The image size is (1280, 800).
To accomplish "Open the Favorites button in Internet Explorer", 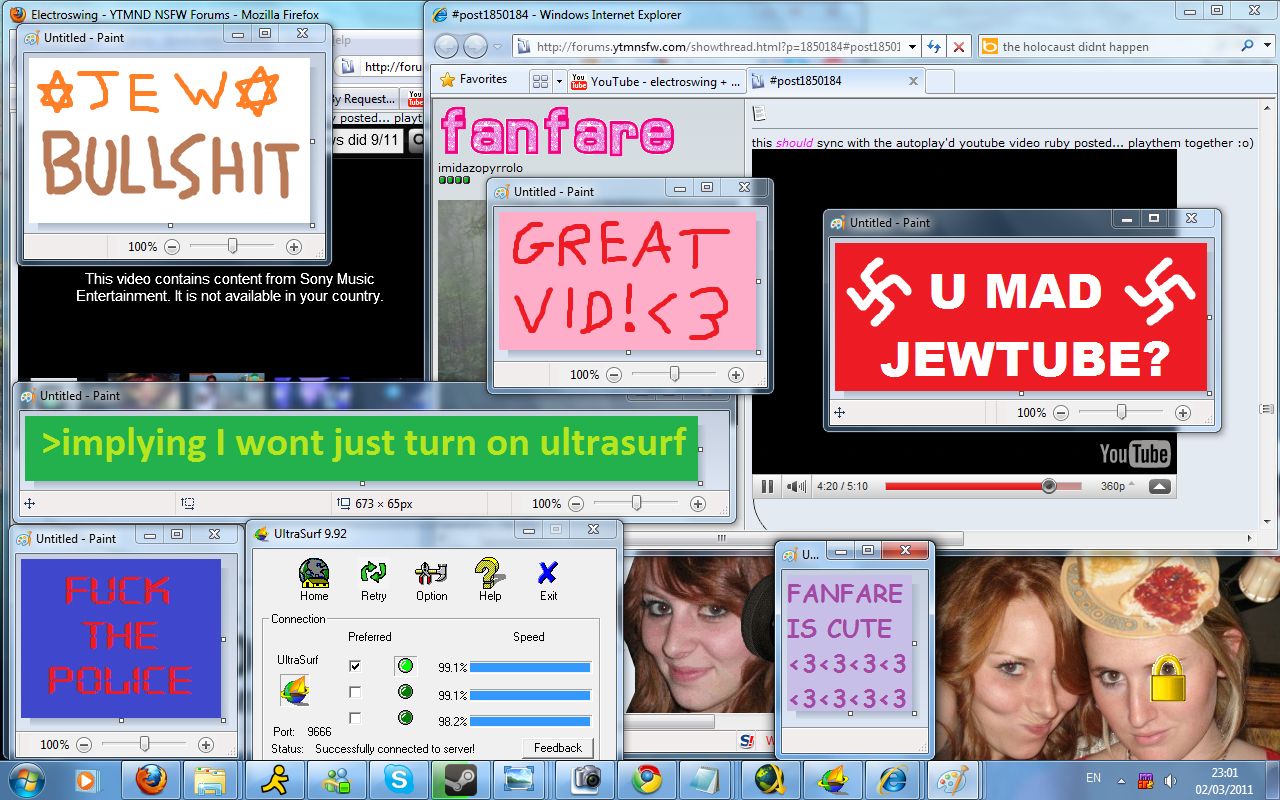I will [x=475, y=80].
